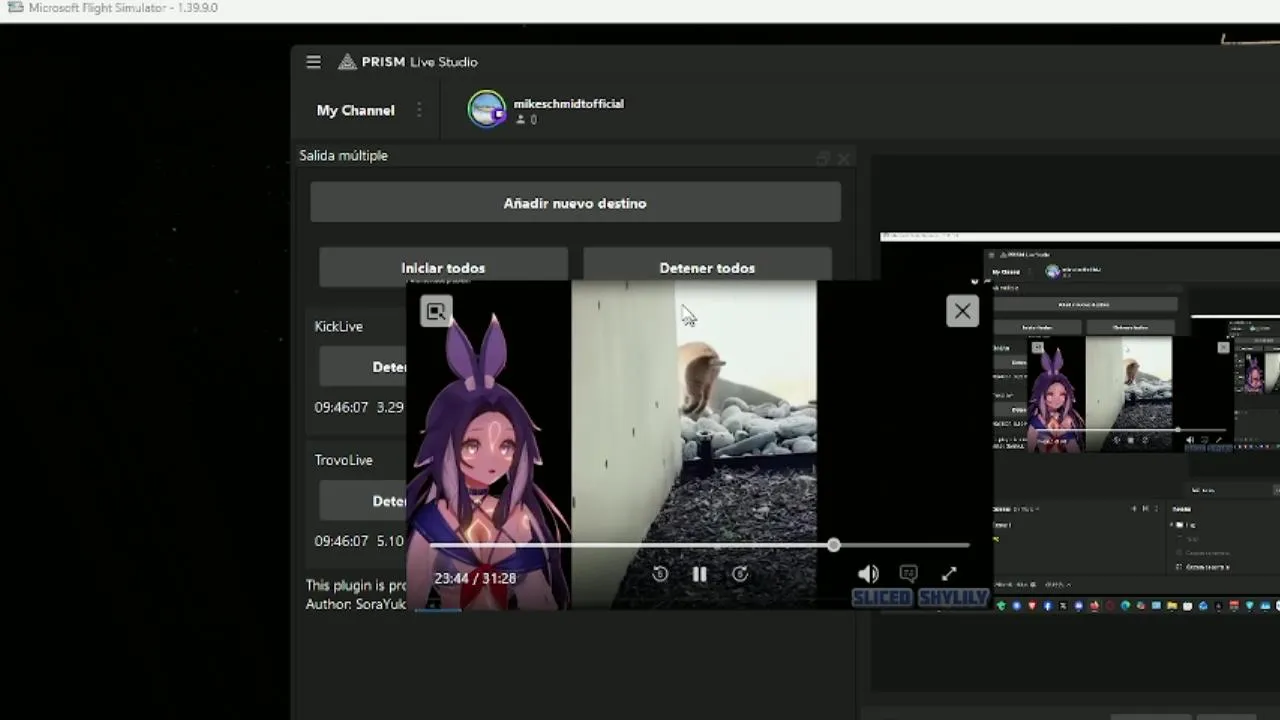The height and width of the screenshot is (720, 1280).
Task: Click the KickLive destination label
Action: (339, 326)
